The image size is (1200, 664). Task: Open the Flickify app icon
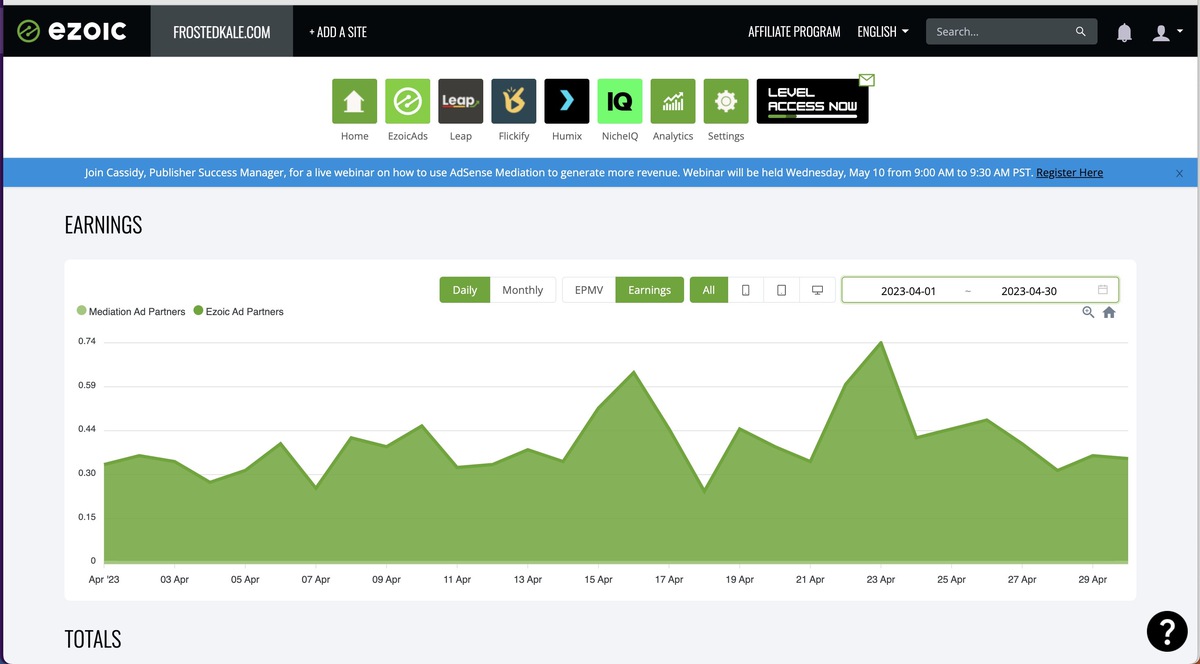click(x=514, y=101)
